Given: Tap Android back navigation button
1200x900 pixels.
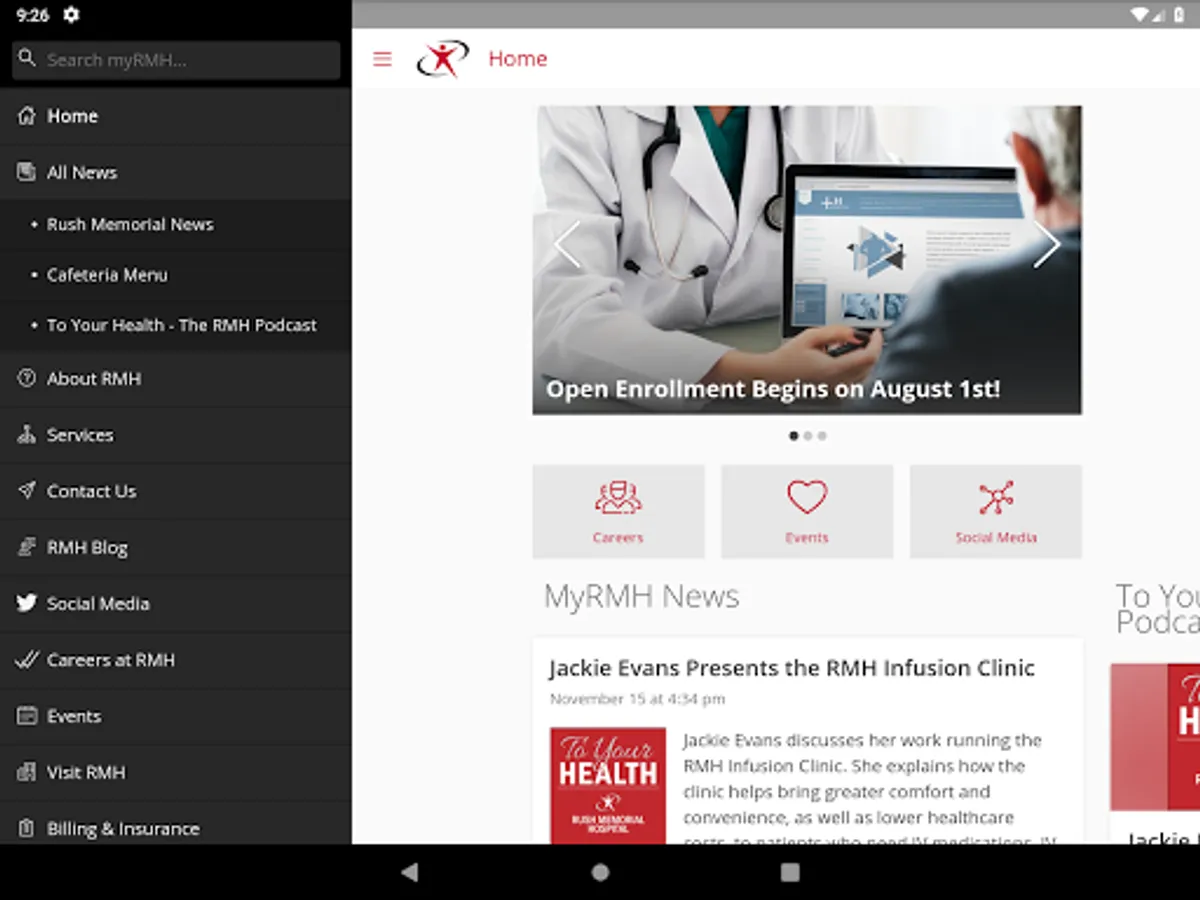Looking at the screenshot, I should coord(409,872).
